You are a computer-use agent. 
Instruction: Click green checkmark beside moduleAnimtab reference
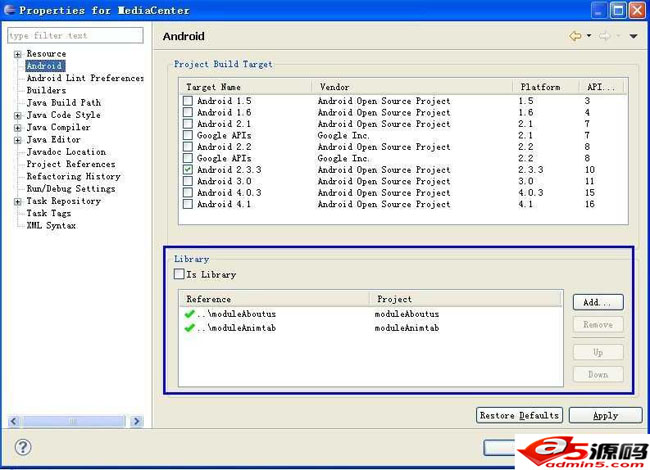tap(189, 327)
